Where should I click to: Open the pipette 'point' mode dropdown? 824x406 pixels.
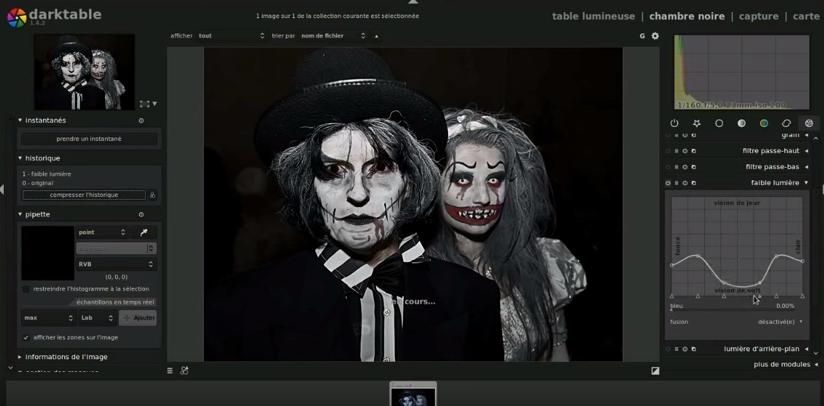[102, 232]
